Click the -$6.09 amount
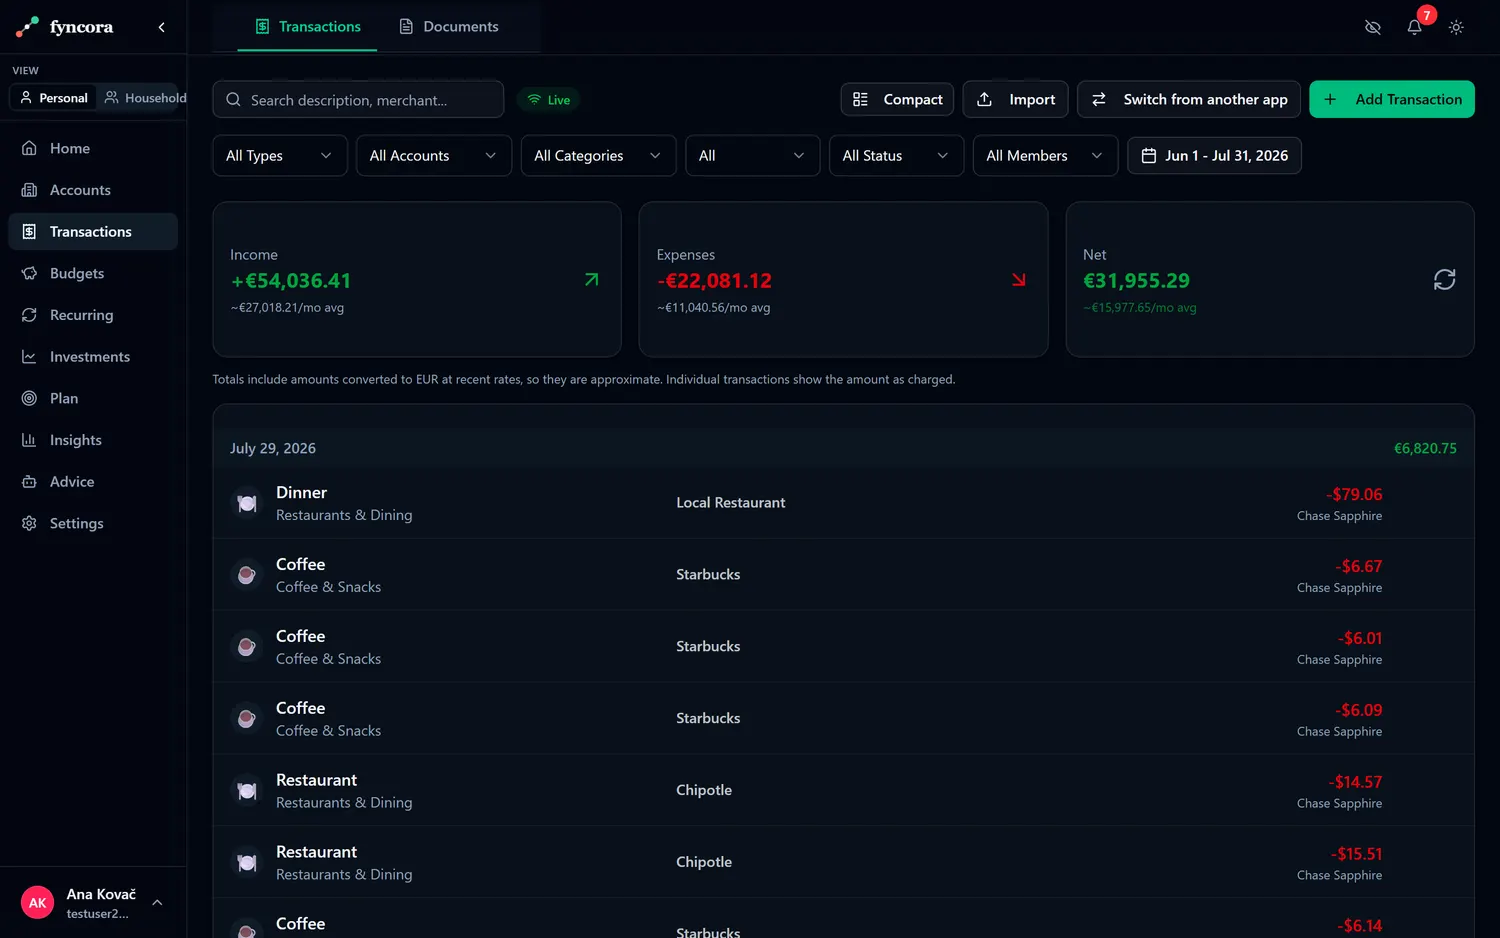The width and height of the screenshot is (1500, 938). (1359, 710)
